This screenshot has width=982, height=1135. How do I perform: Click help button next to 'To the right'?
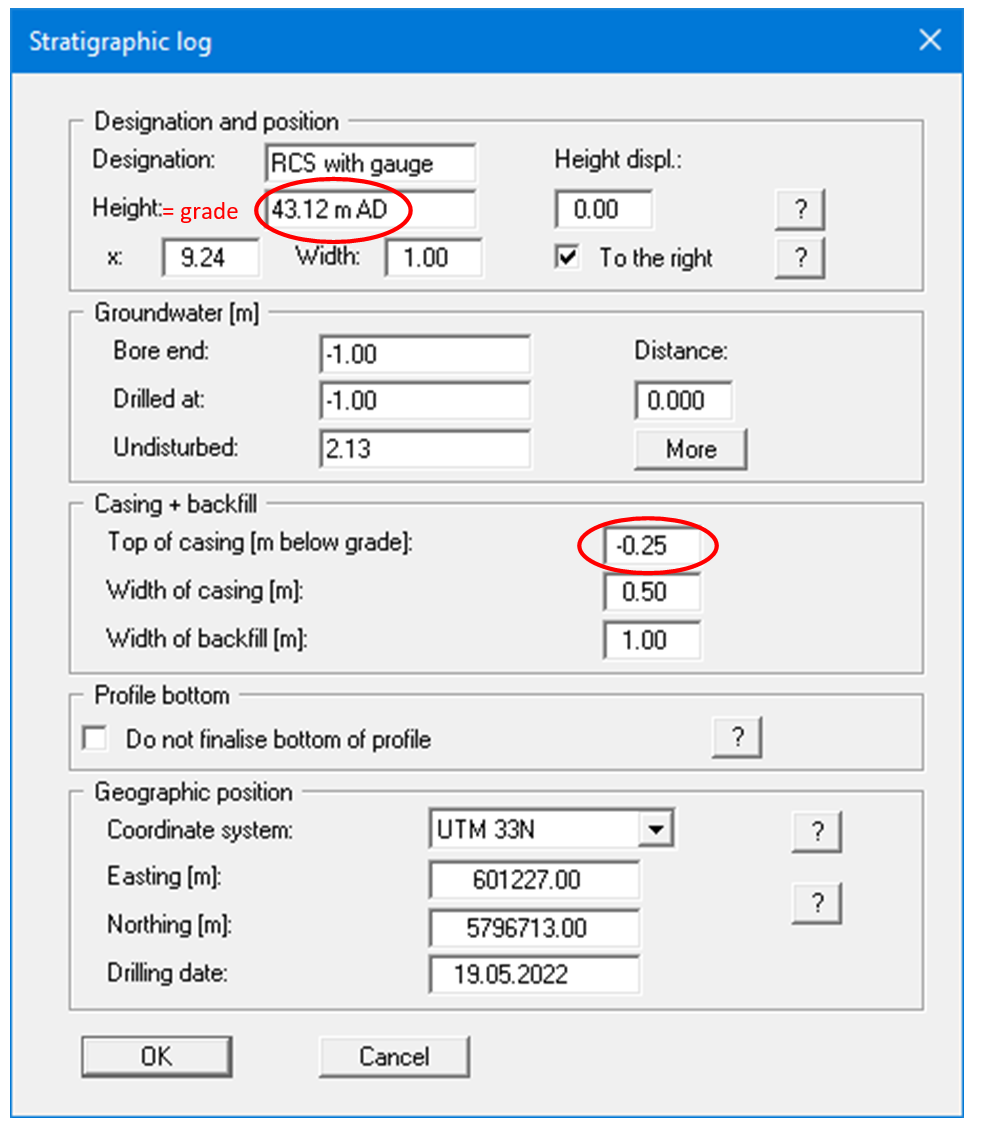pyautogui.click(x=800, y=258)
